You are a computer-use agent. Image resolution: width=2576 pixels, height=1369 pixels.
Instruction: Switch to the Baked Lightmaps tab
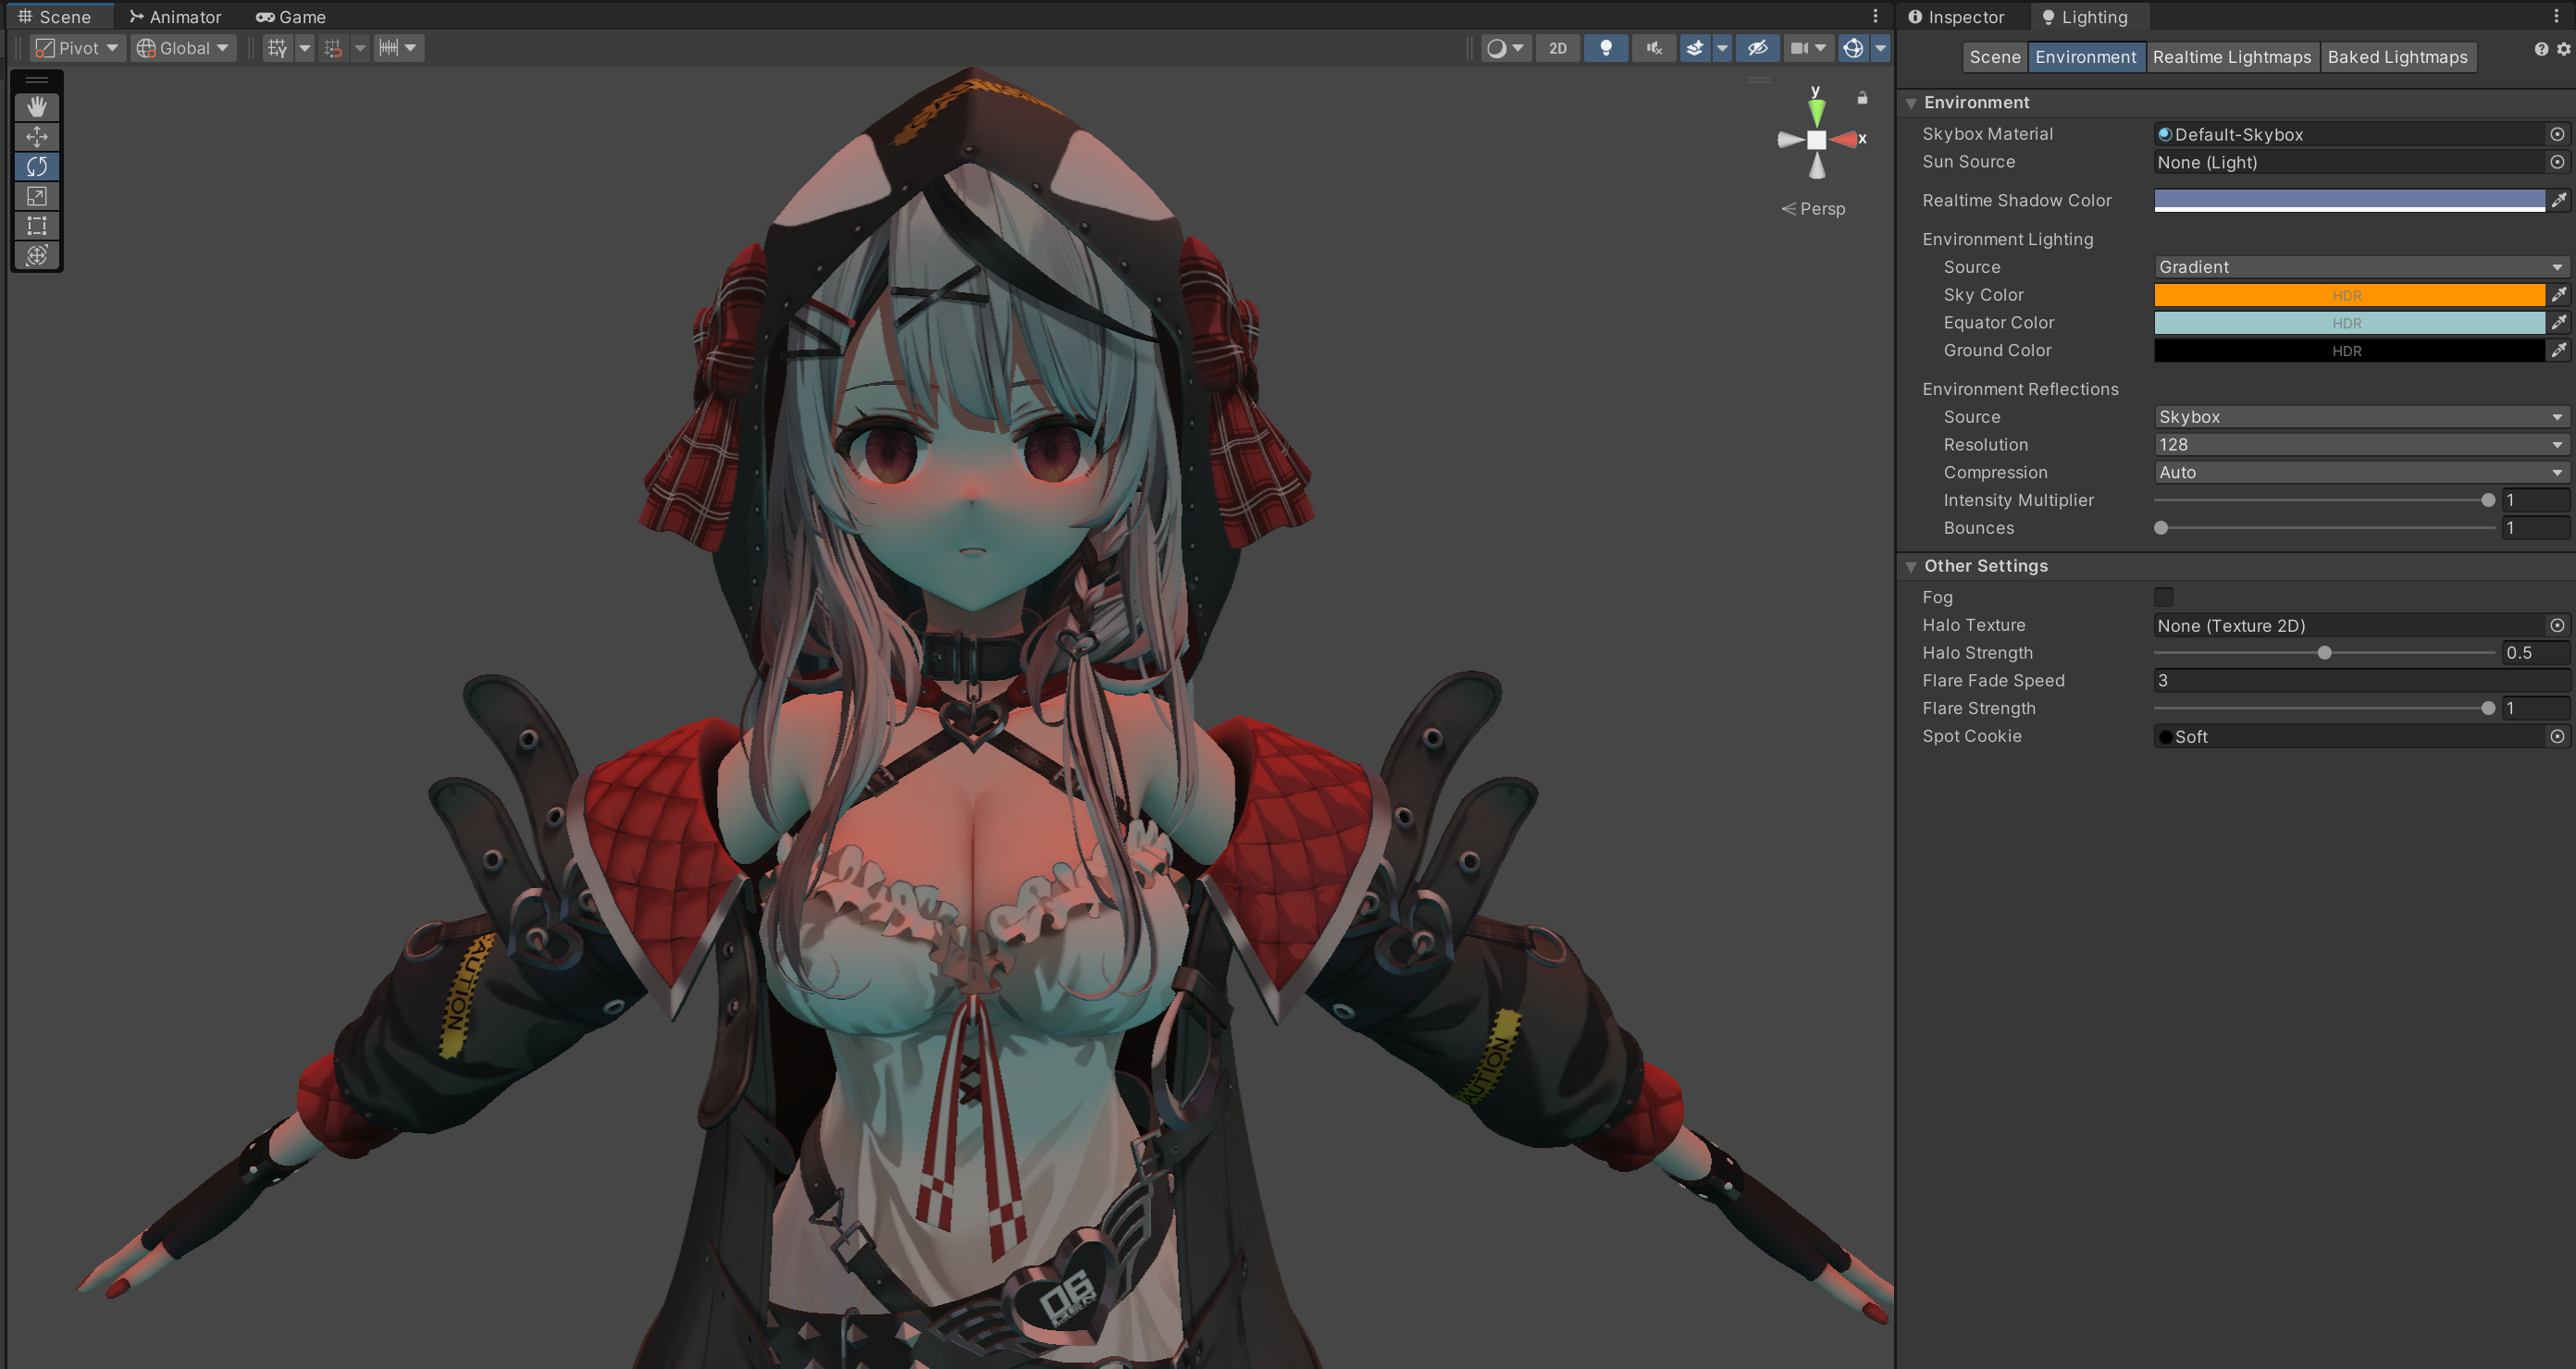point(2397,57)
